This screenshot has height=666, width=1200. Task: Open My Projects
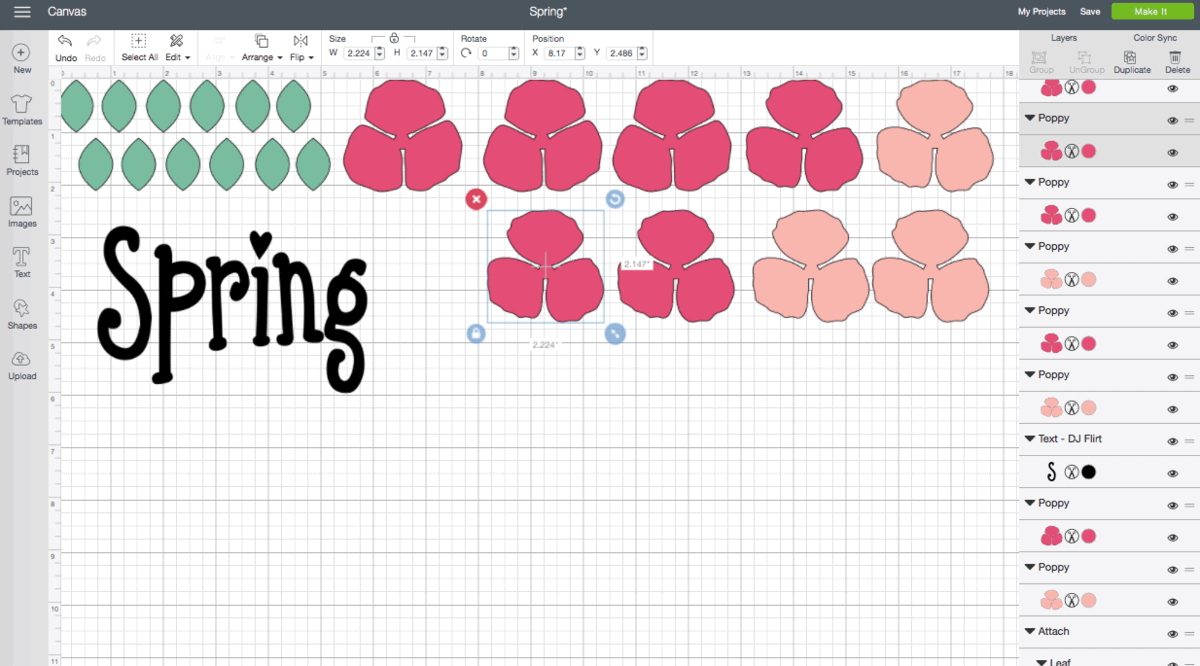pos(1041,12)
